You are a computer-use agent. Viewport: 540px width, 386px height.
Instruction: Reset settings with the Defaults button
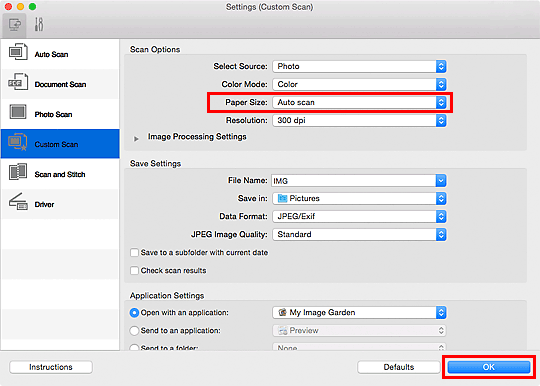(399, 367)
